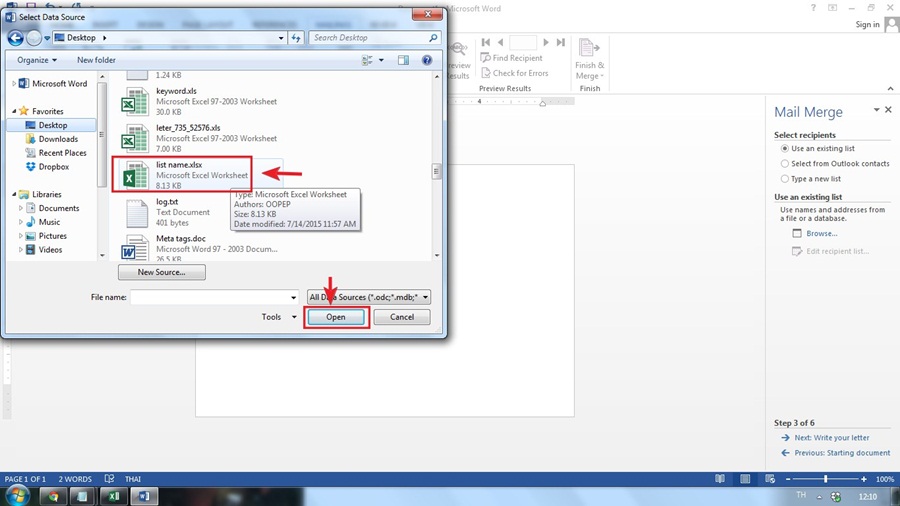
Task: Open the File name combo dropdown
Action: coord(293,298)
